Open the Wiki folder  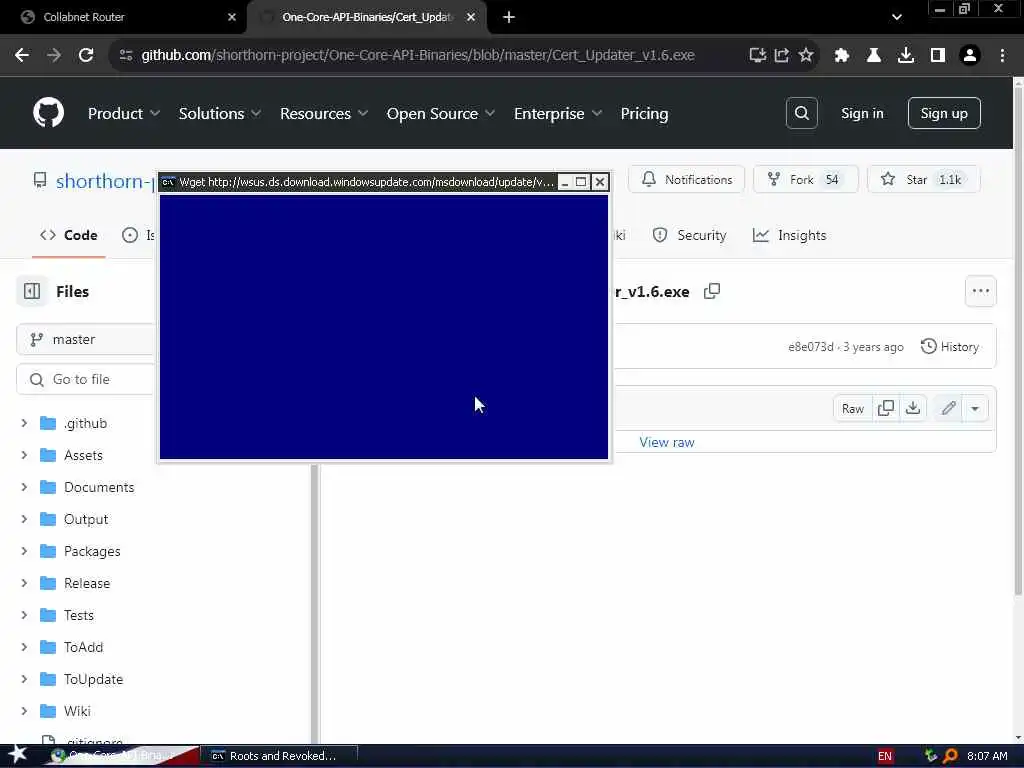click(77, 711)
